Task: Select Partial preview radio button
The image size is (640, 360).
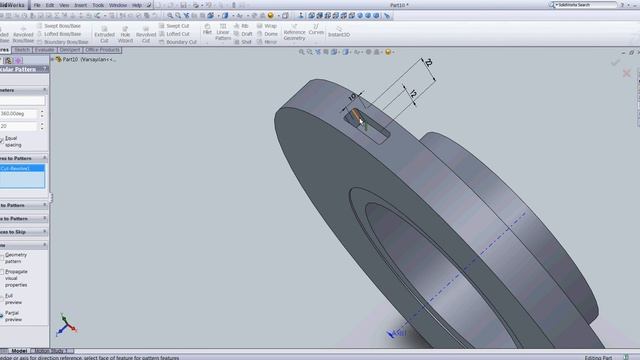Action: pos(2,316)
